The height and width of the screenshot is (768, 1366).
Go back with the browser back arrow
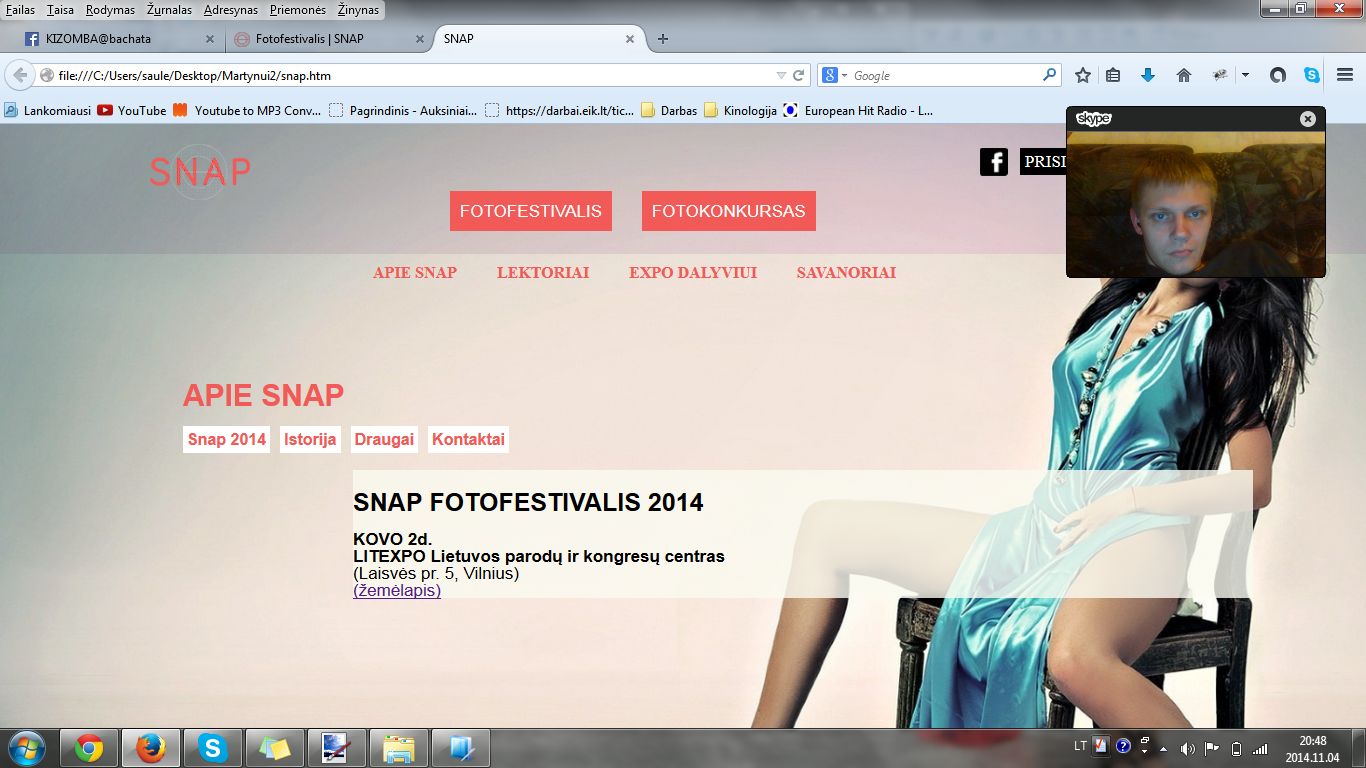coord(20,75)
